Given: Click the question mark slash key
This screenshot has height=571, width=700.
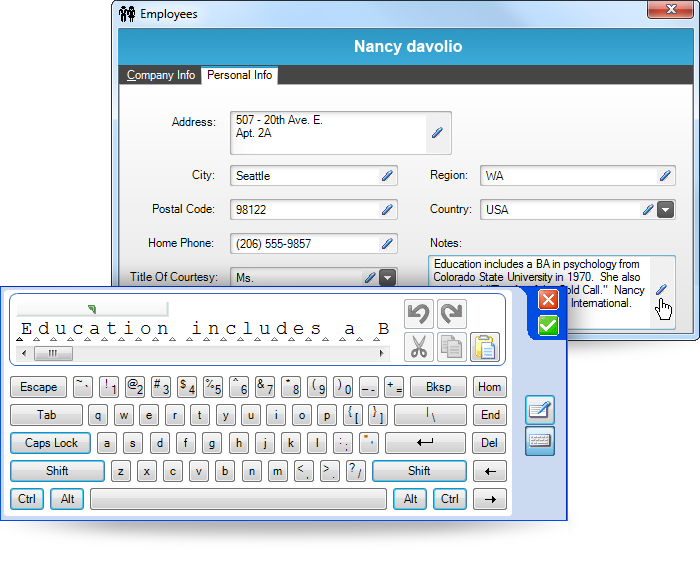Looking at the screenshot, I should 355,471.
